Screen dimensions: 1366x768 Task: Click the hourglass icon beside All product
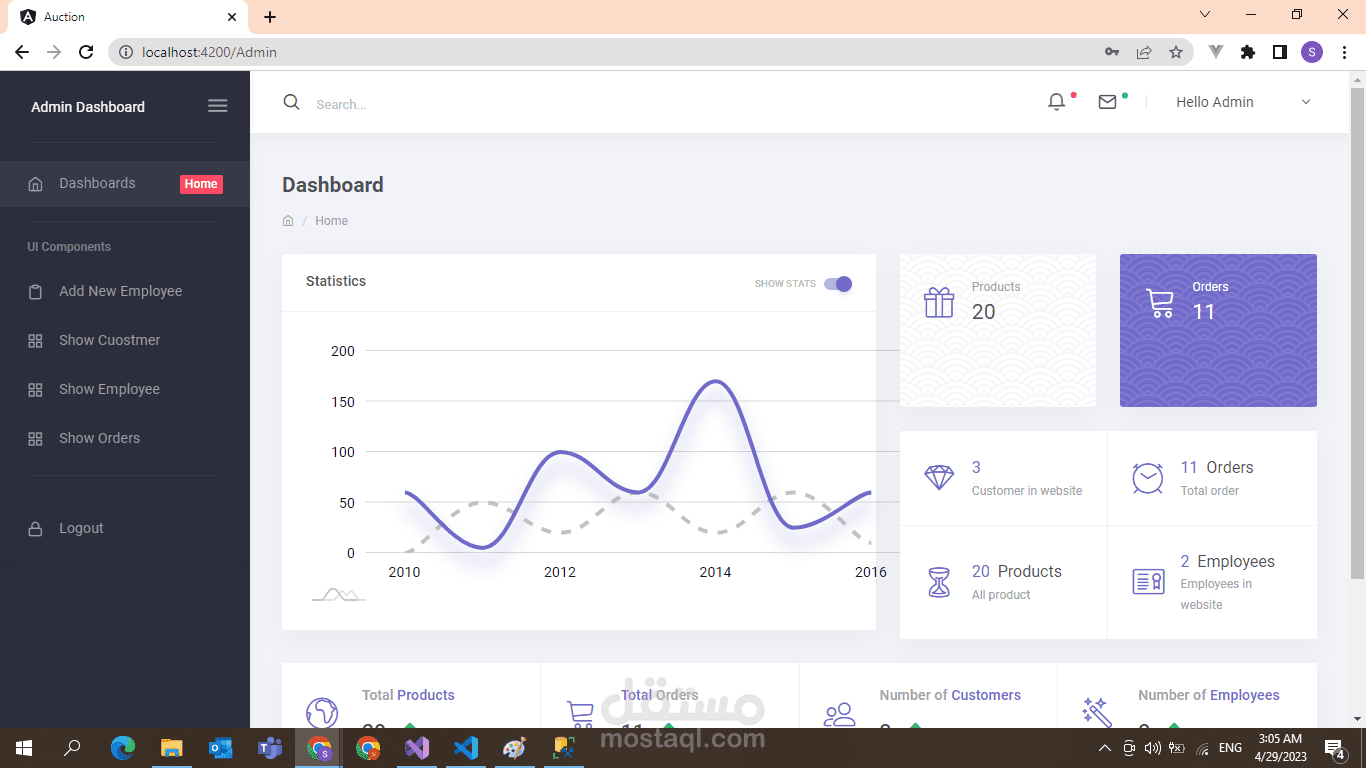coord(939,582)
